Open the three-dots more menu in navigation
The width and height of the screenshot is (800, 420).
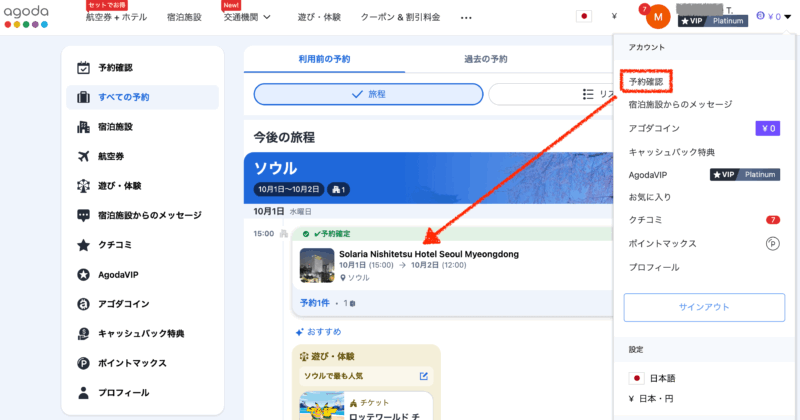466,17
